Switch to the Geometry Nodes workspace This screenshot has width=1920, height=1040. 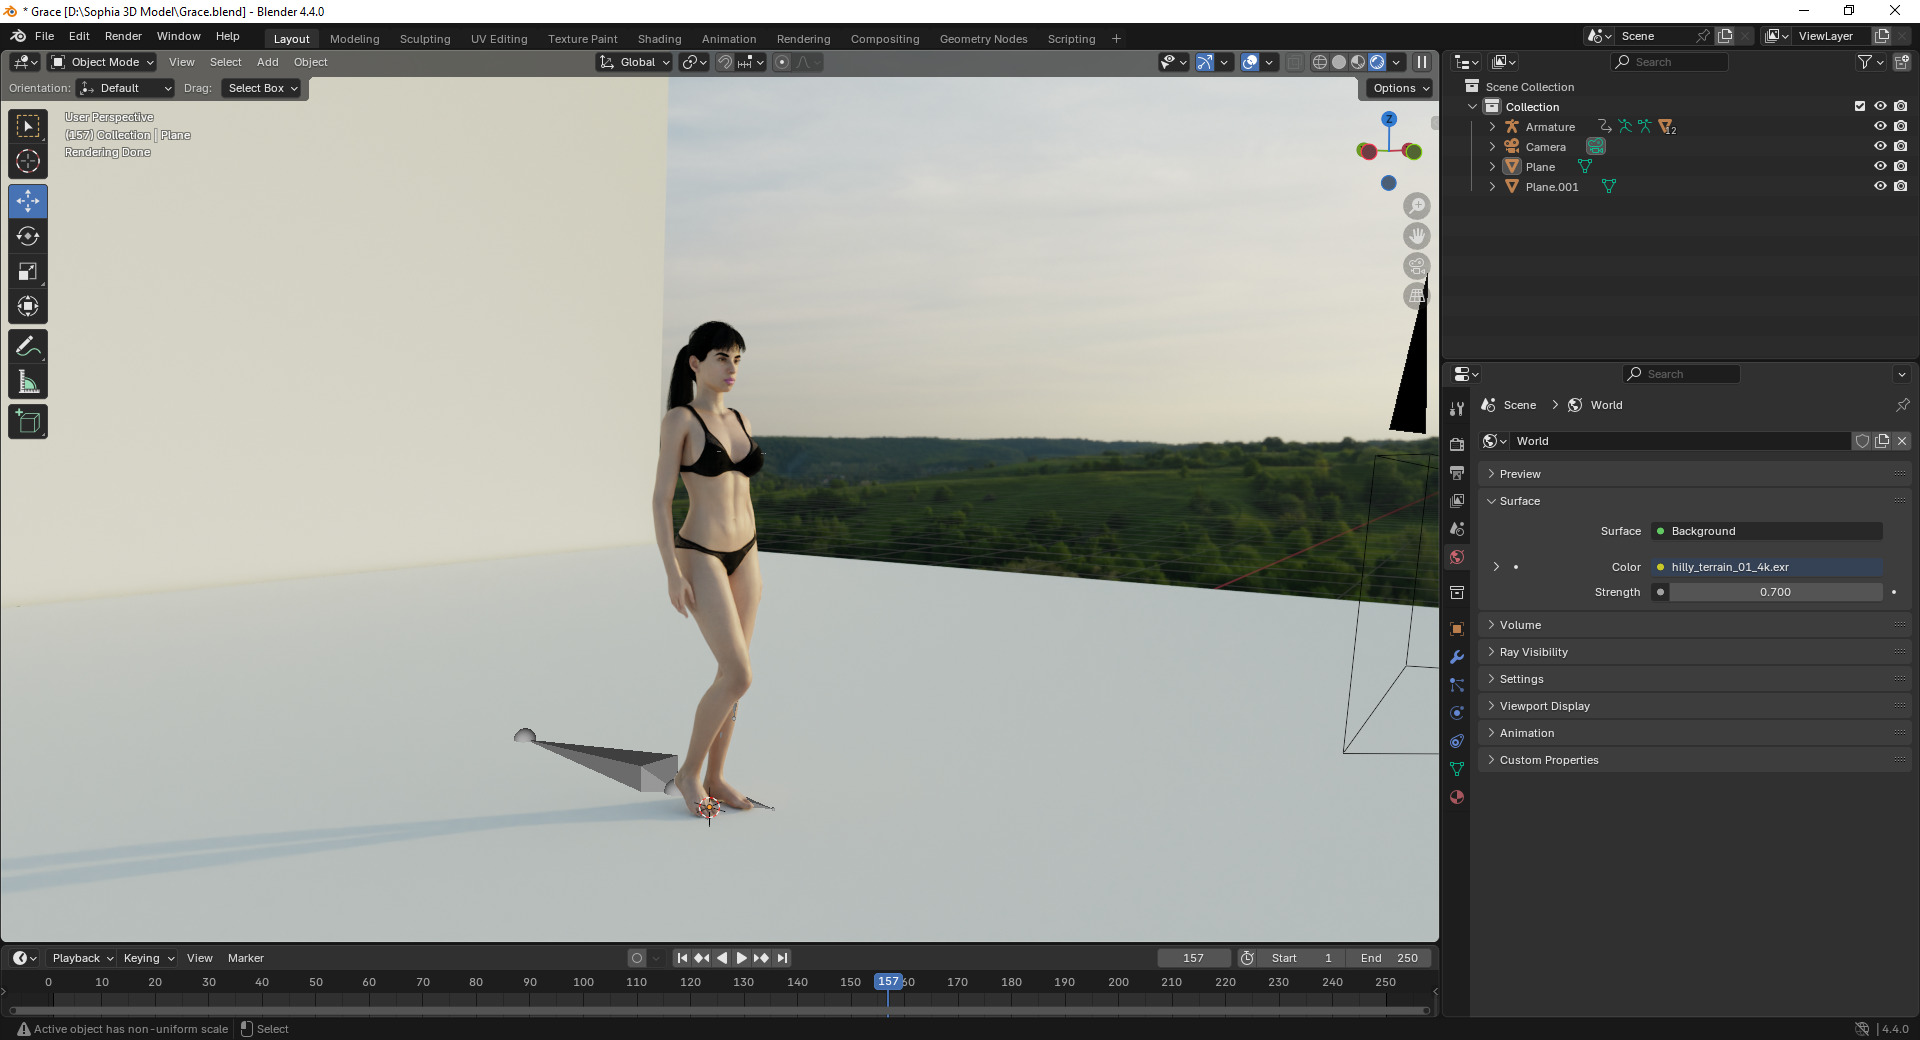pos(983,39)
